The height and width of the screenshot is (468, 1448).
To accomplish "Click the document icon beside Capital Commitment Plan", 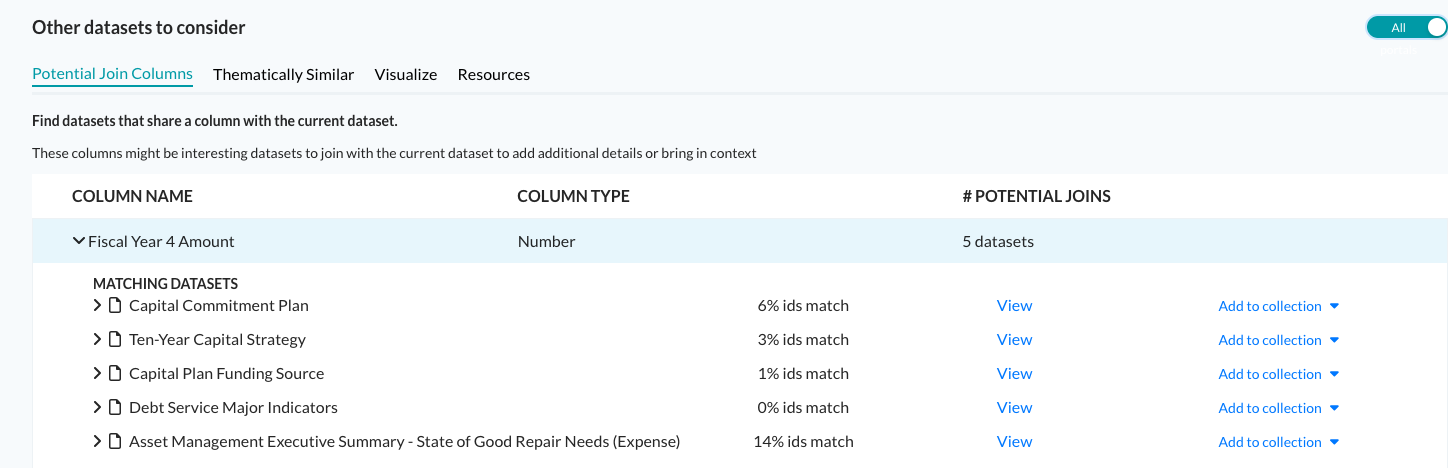I will pyautogui.click(x=115, y=306).
